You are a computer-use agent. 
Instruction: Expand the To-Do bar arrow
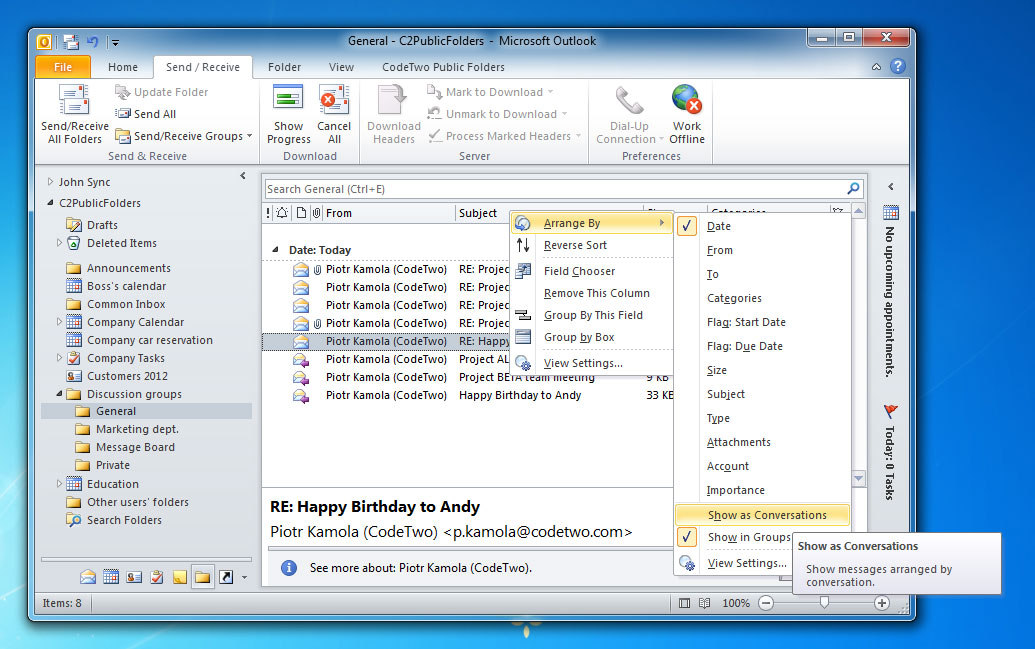pyautogui.click(x=890, y=186)
